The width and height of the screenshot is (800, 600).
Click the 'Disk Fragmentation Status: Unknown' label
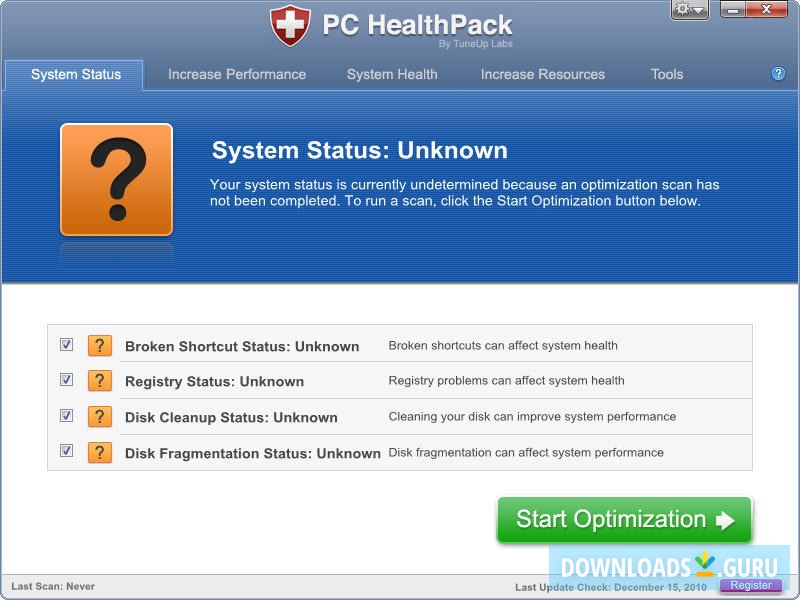point(253,453)
